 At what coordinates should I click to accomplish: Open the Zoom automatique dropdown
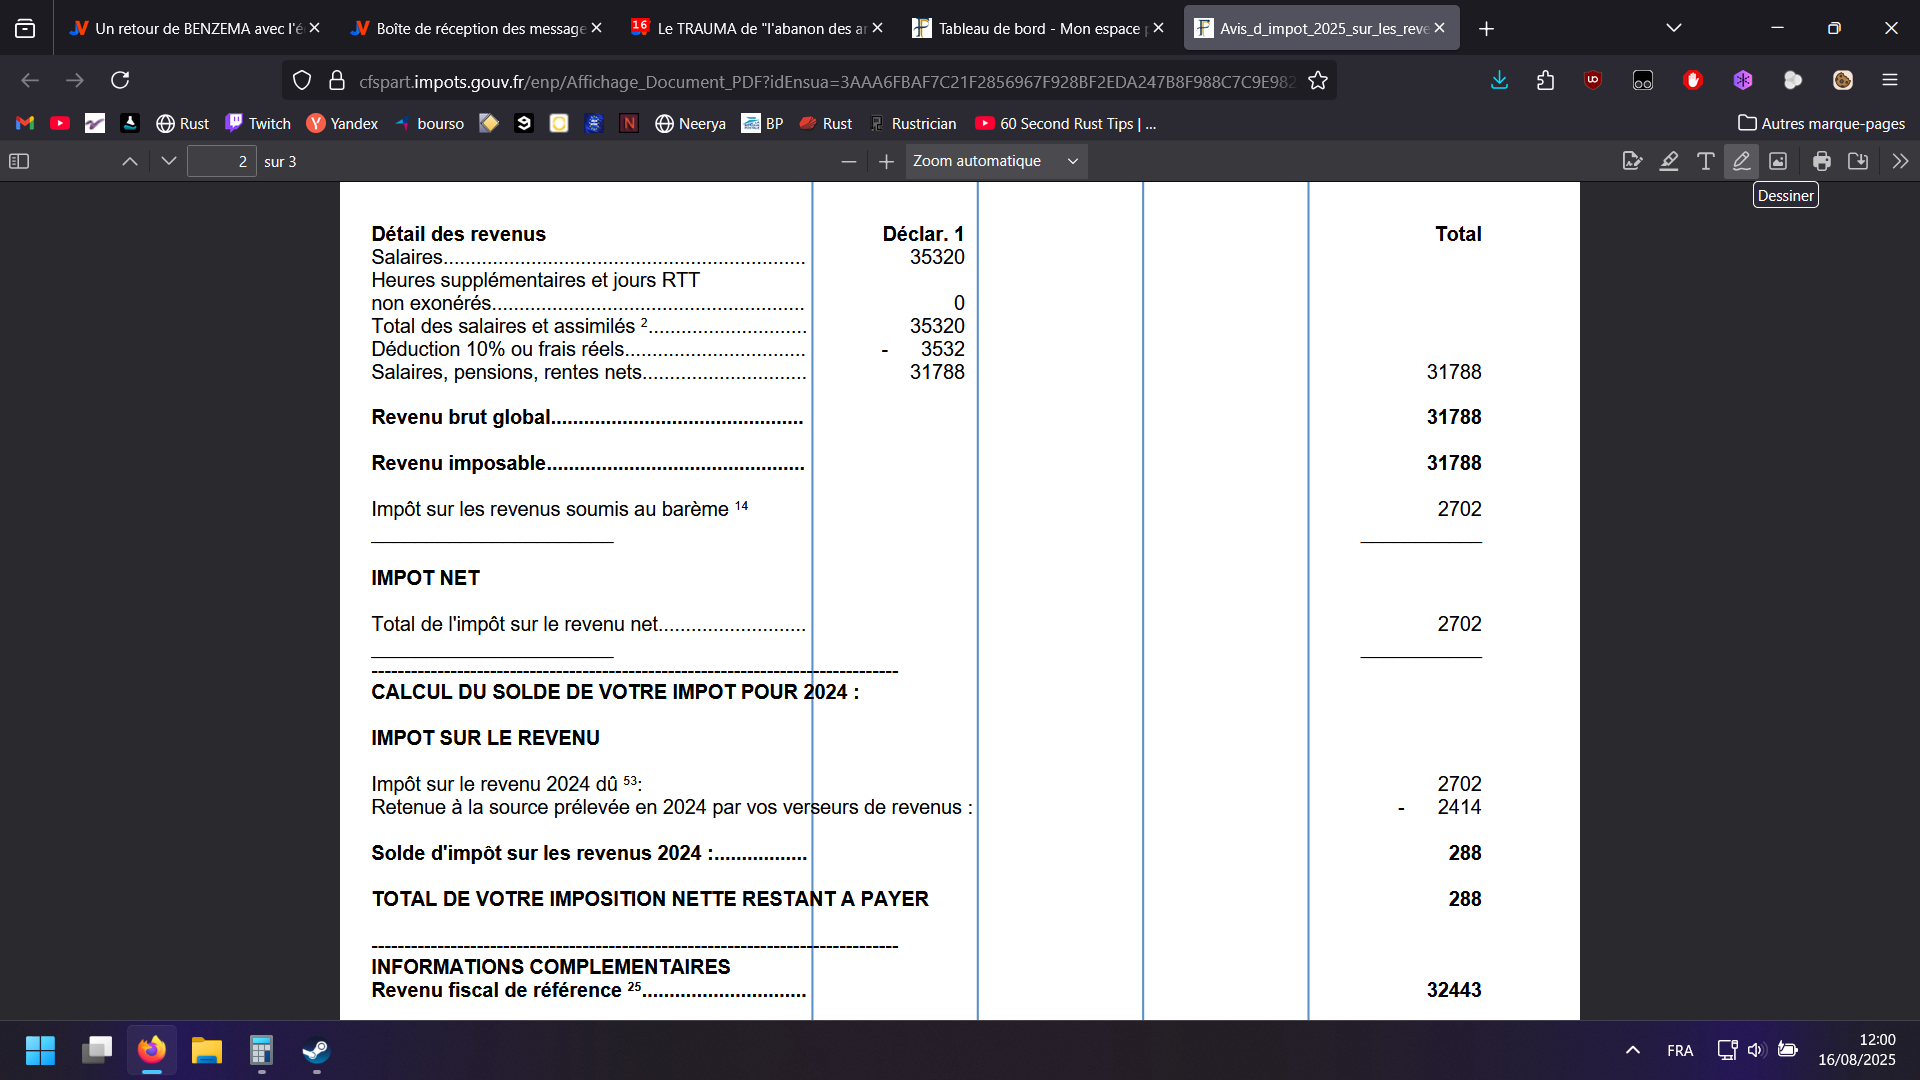tap(996, 161)
